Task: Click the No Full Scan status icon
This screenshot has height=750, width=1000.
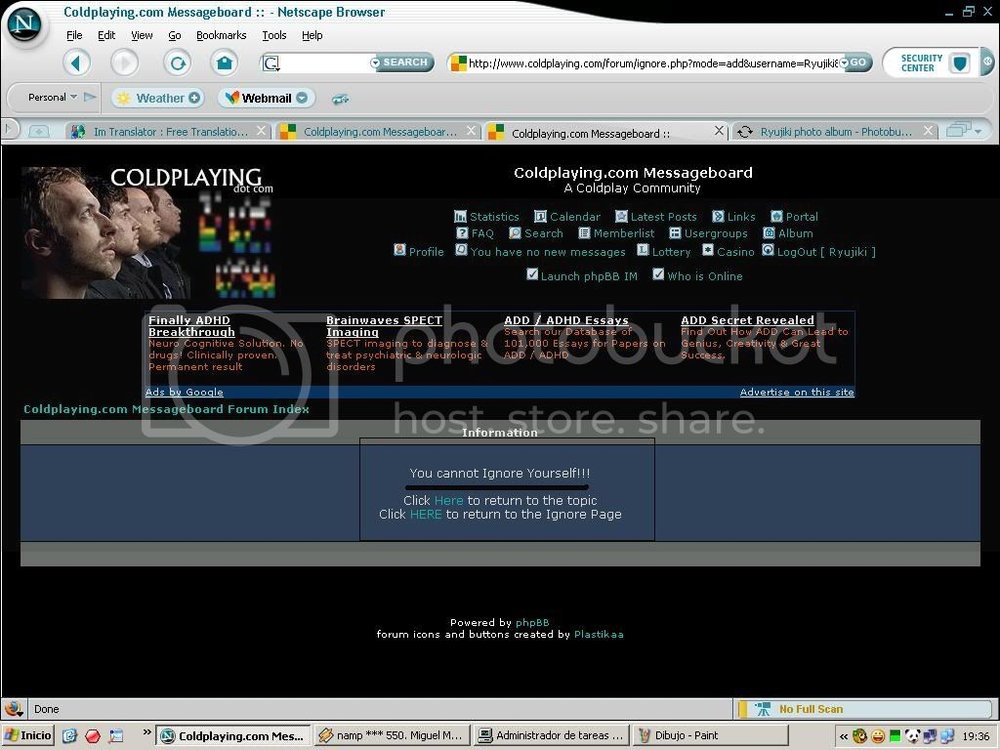Action: 762,709
